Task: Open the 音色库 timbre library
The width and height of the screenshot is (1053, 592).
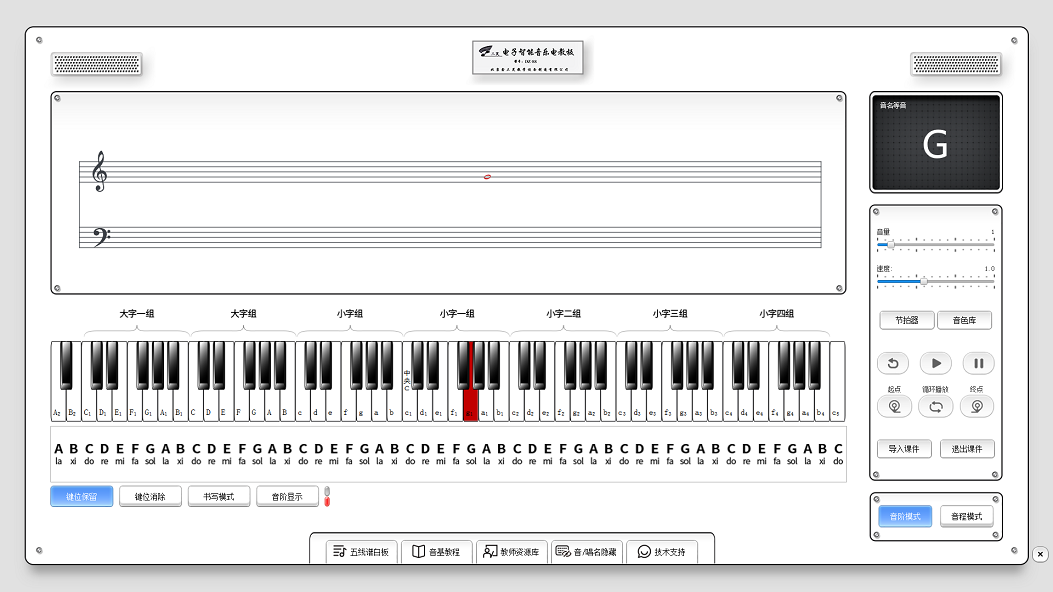Action: 964,320
